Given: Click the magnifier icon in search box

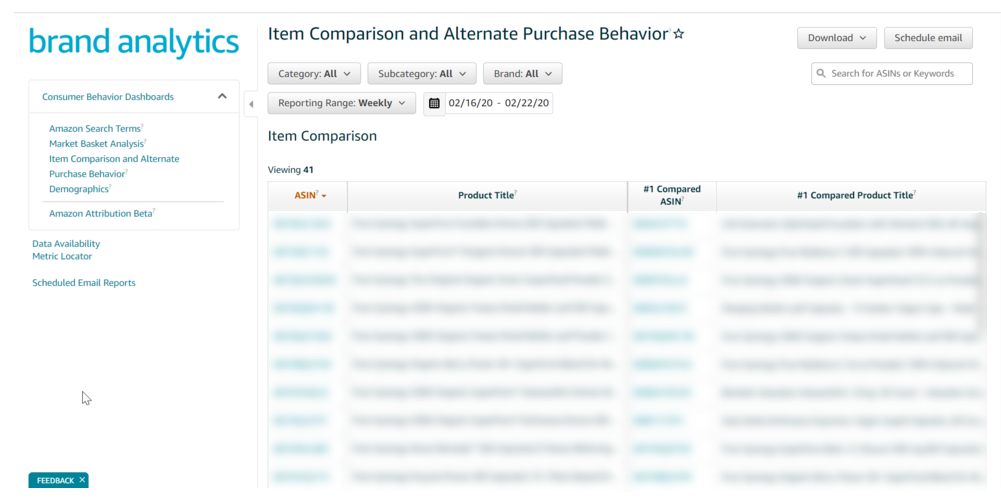Looking at the screenshot, I should tap(821, 73).
